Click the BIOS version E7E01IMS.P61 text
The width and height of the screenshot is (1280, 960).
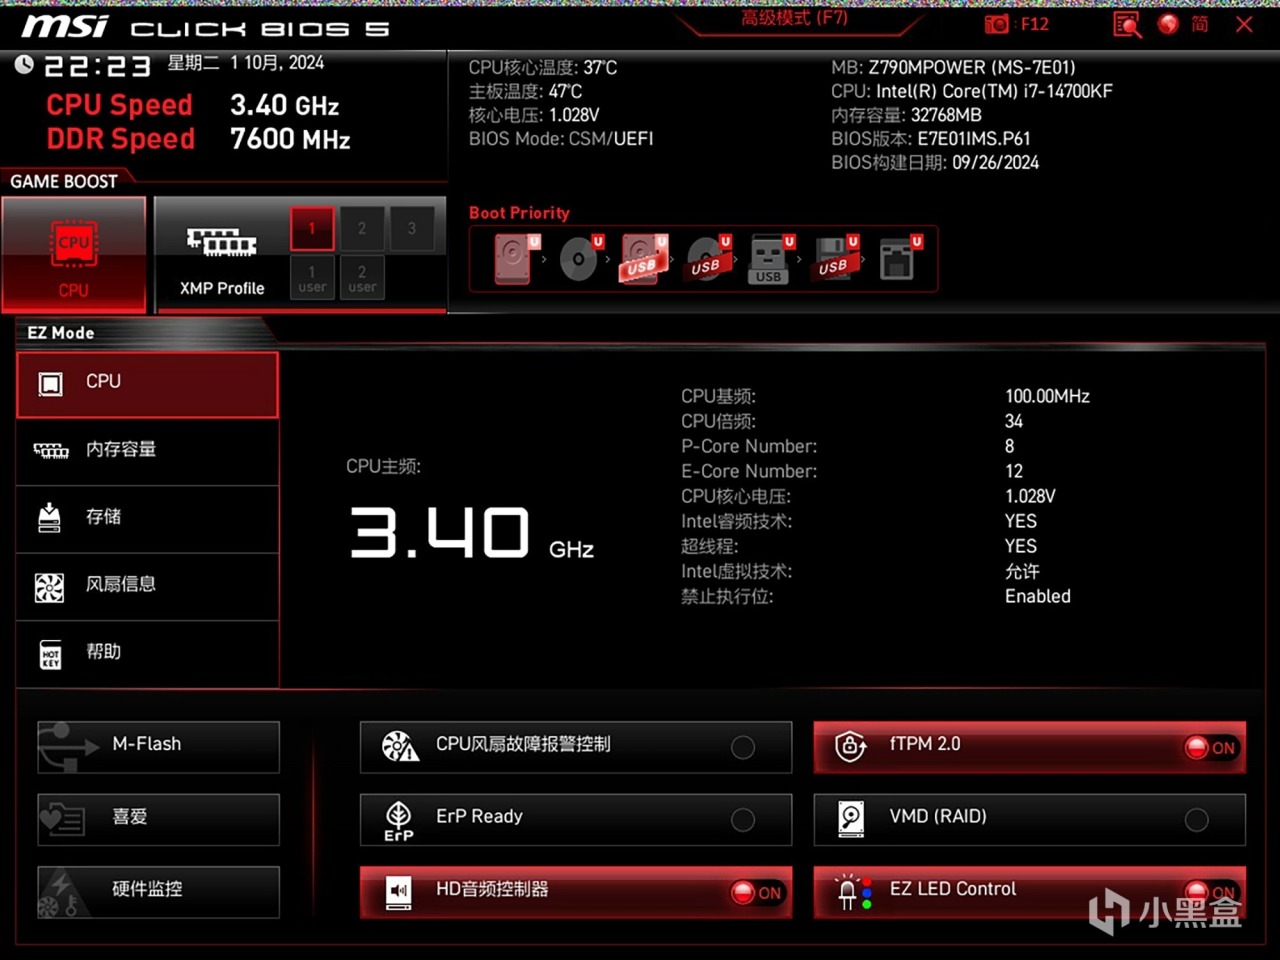tap(973, 139)
